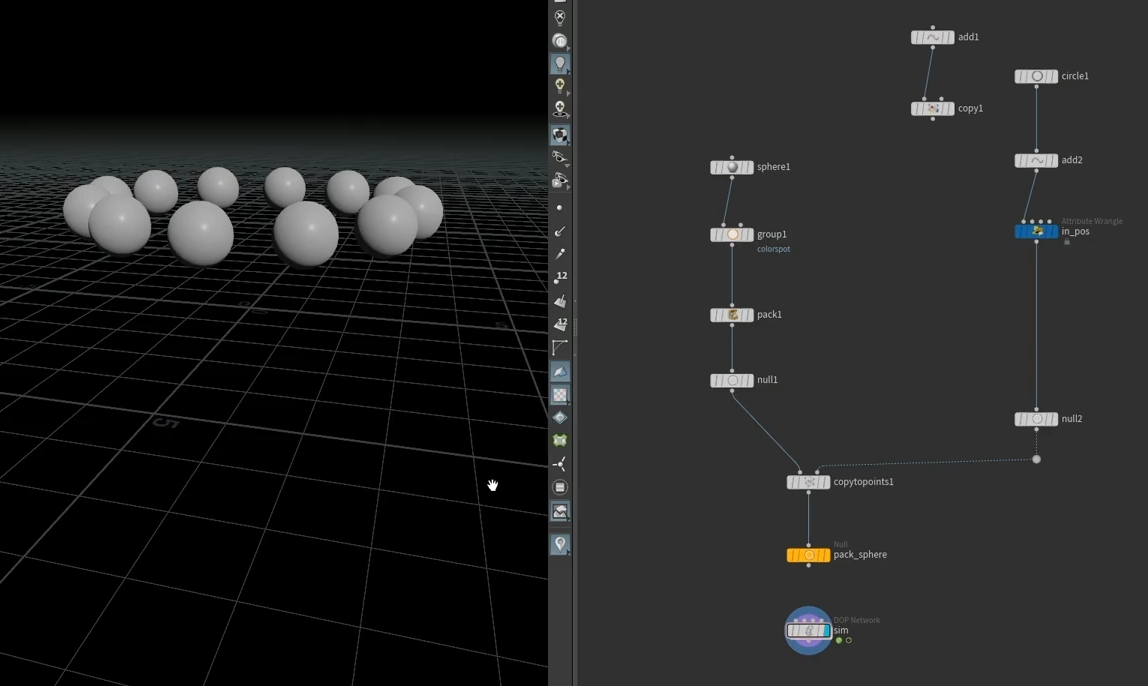Toggle Display Point Trails icon

[560, 254]
